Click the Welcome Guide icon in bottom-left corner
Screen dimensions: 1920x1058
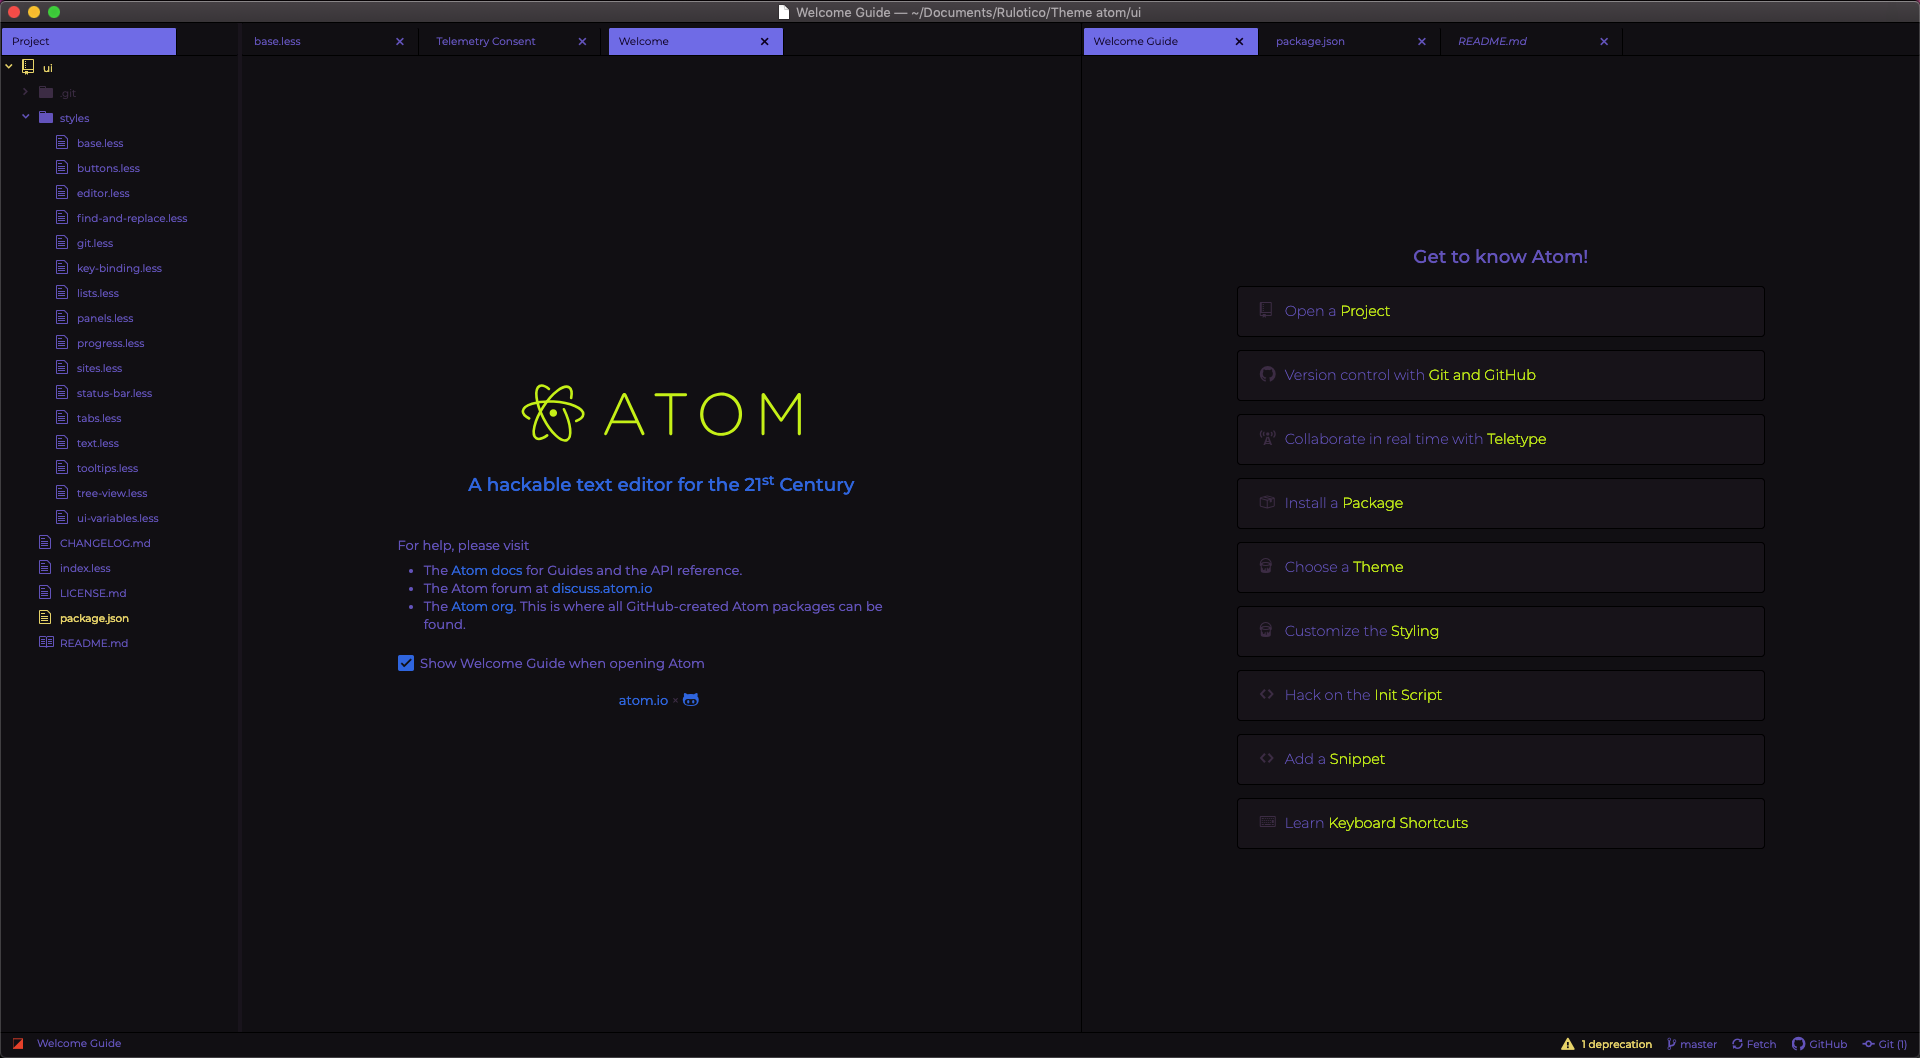(x=17, y=1043)
